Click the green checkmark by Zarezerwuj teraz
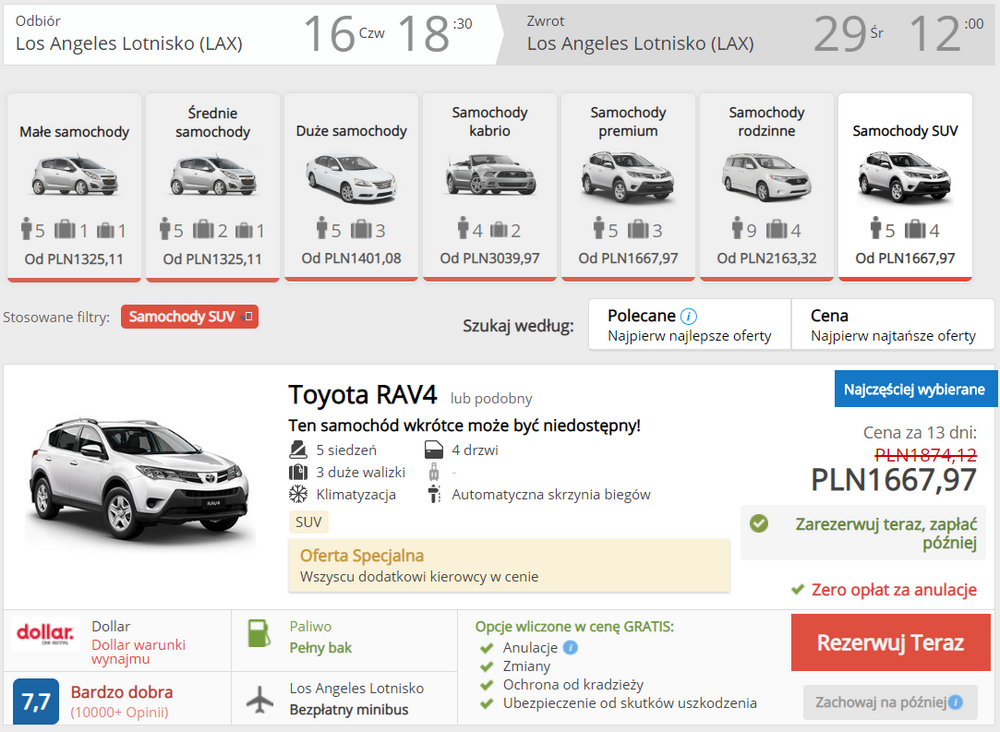The image size is (1000, 732). pos(759,524)
